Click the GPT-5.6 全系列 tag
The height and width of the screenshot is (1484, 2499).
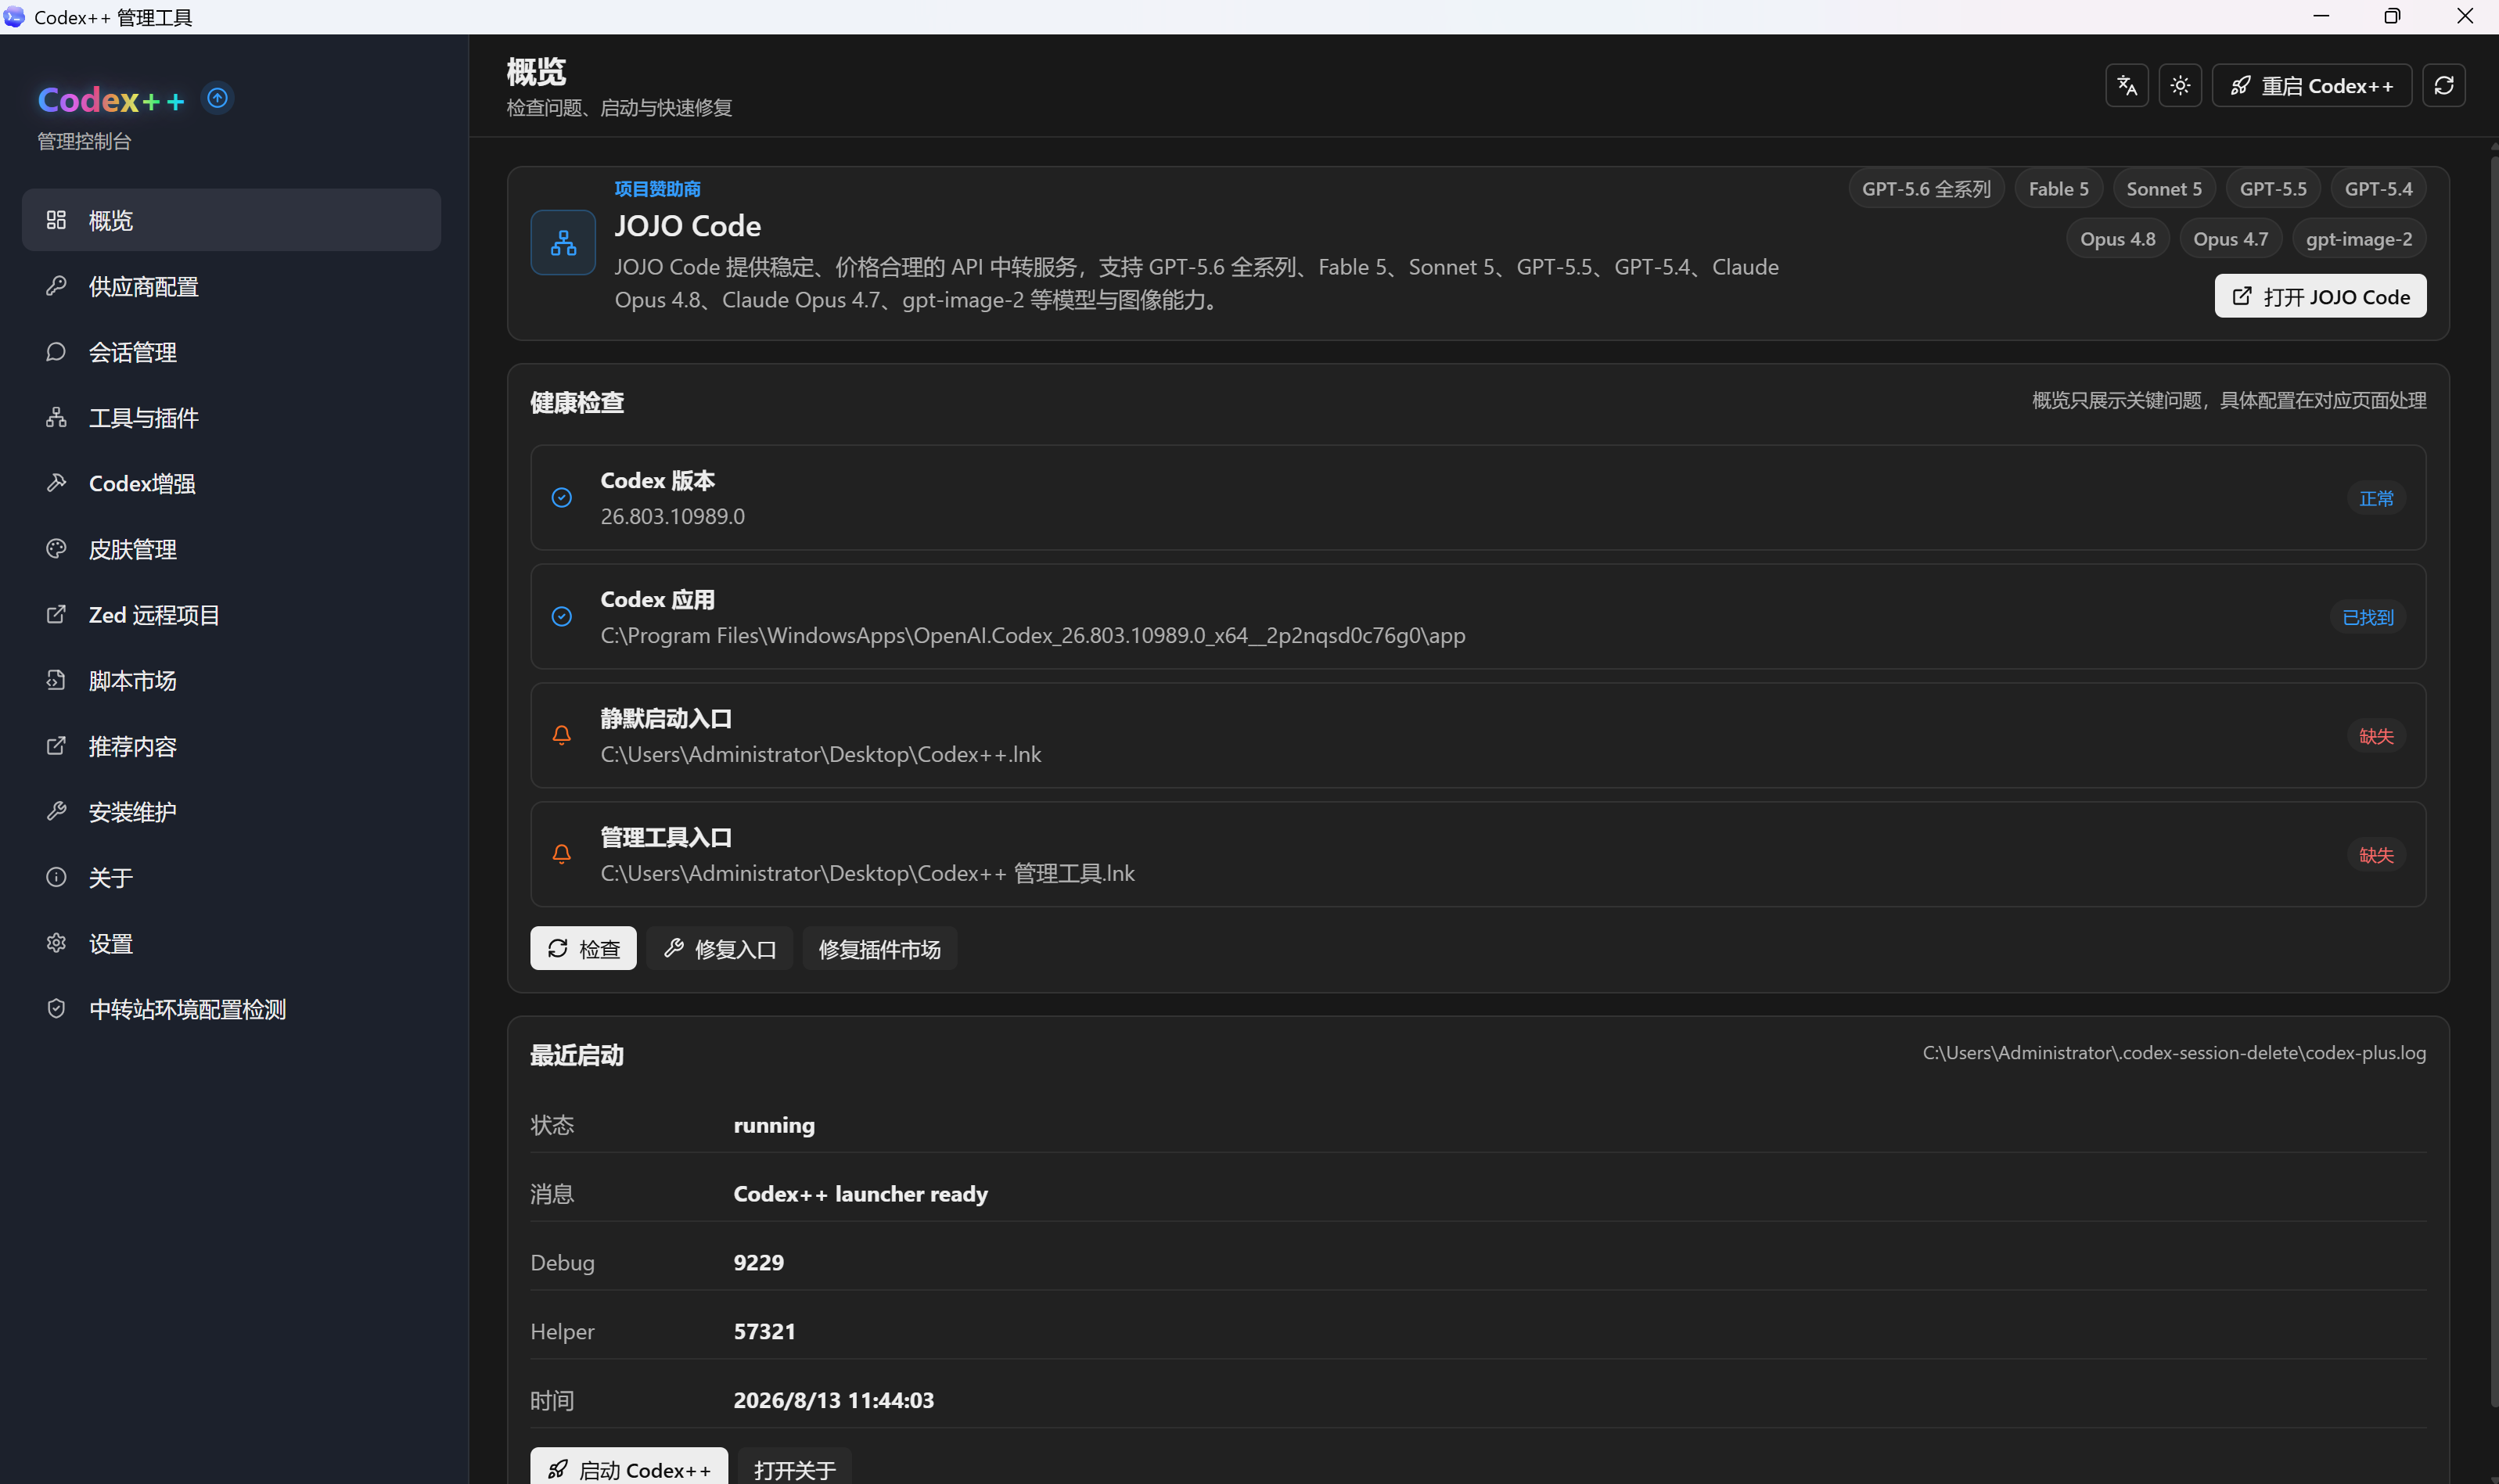[x=1926, y=189]
